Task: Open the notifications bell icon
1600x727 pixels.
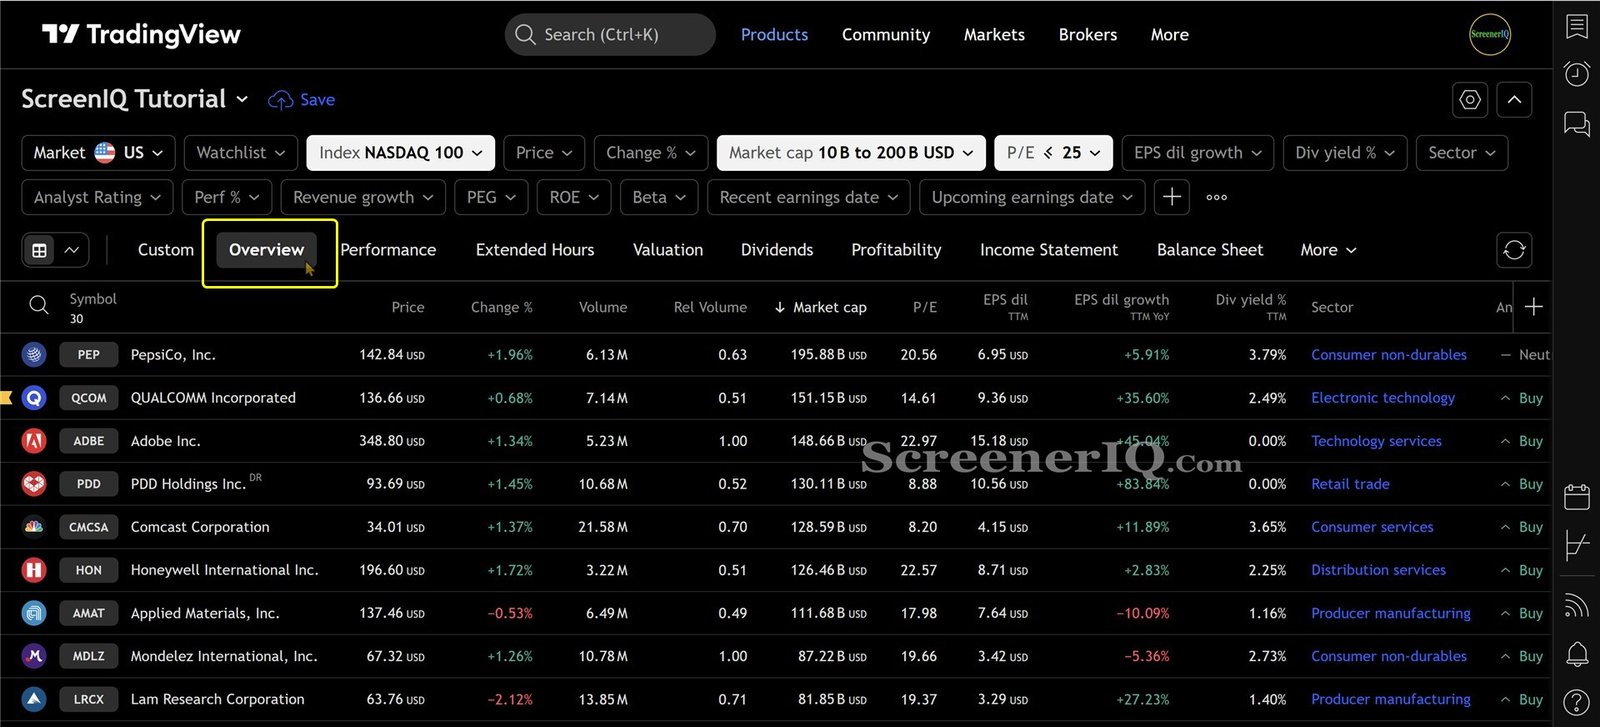Action: click(x=1577, y=654)
